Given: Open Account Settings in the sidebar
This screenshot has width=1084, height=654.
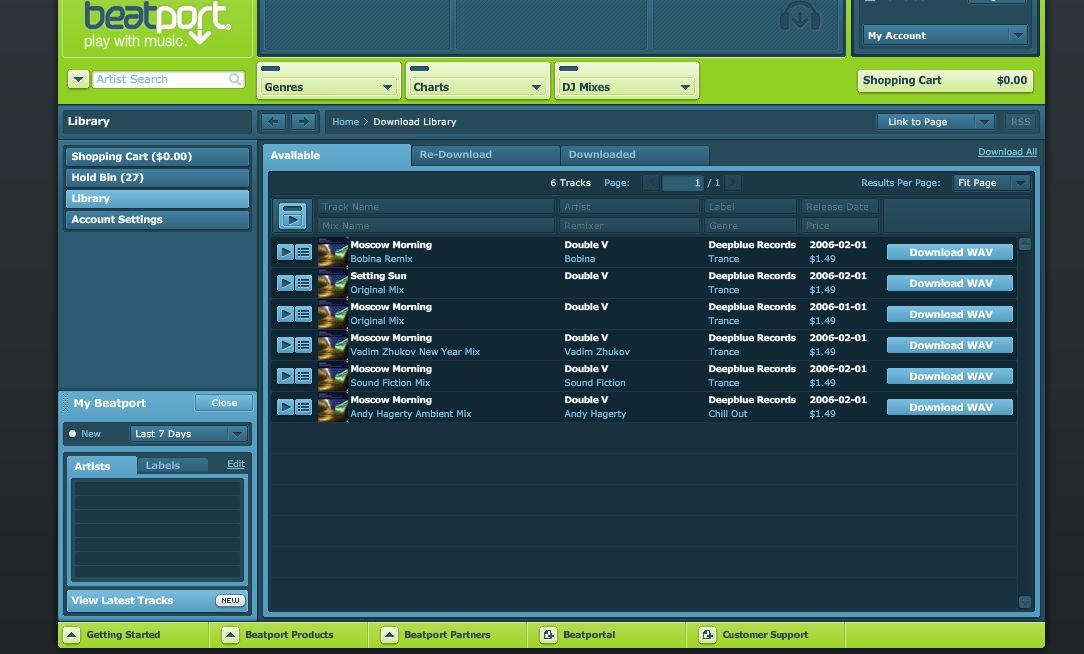Looking at the screenshot, I should (x=157, y=219).
